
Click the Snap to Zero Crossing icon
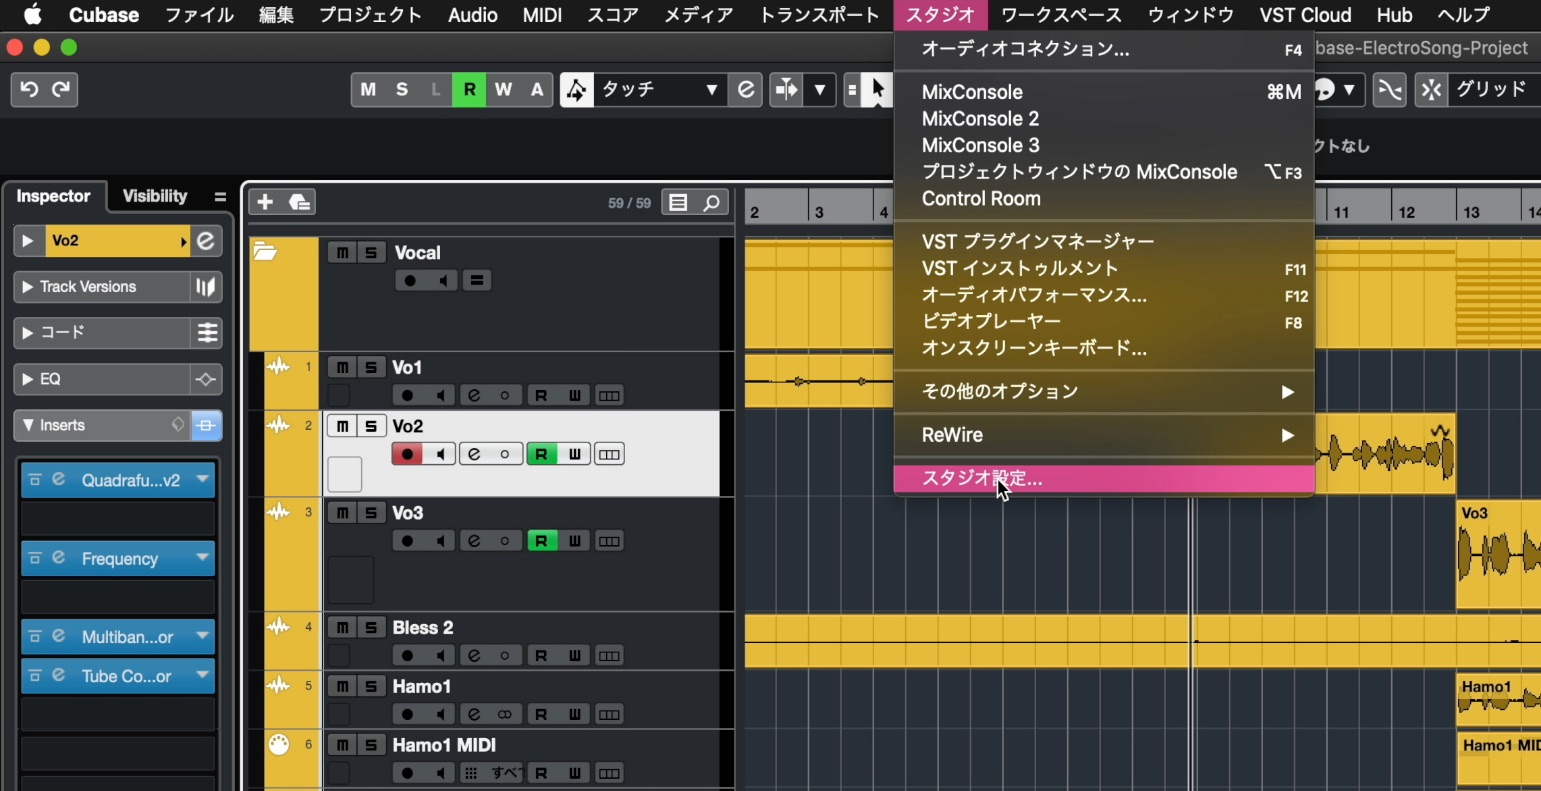point(1389,90)
